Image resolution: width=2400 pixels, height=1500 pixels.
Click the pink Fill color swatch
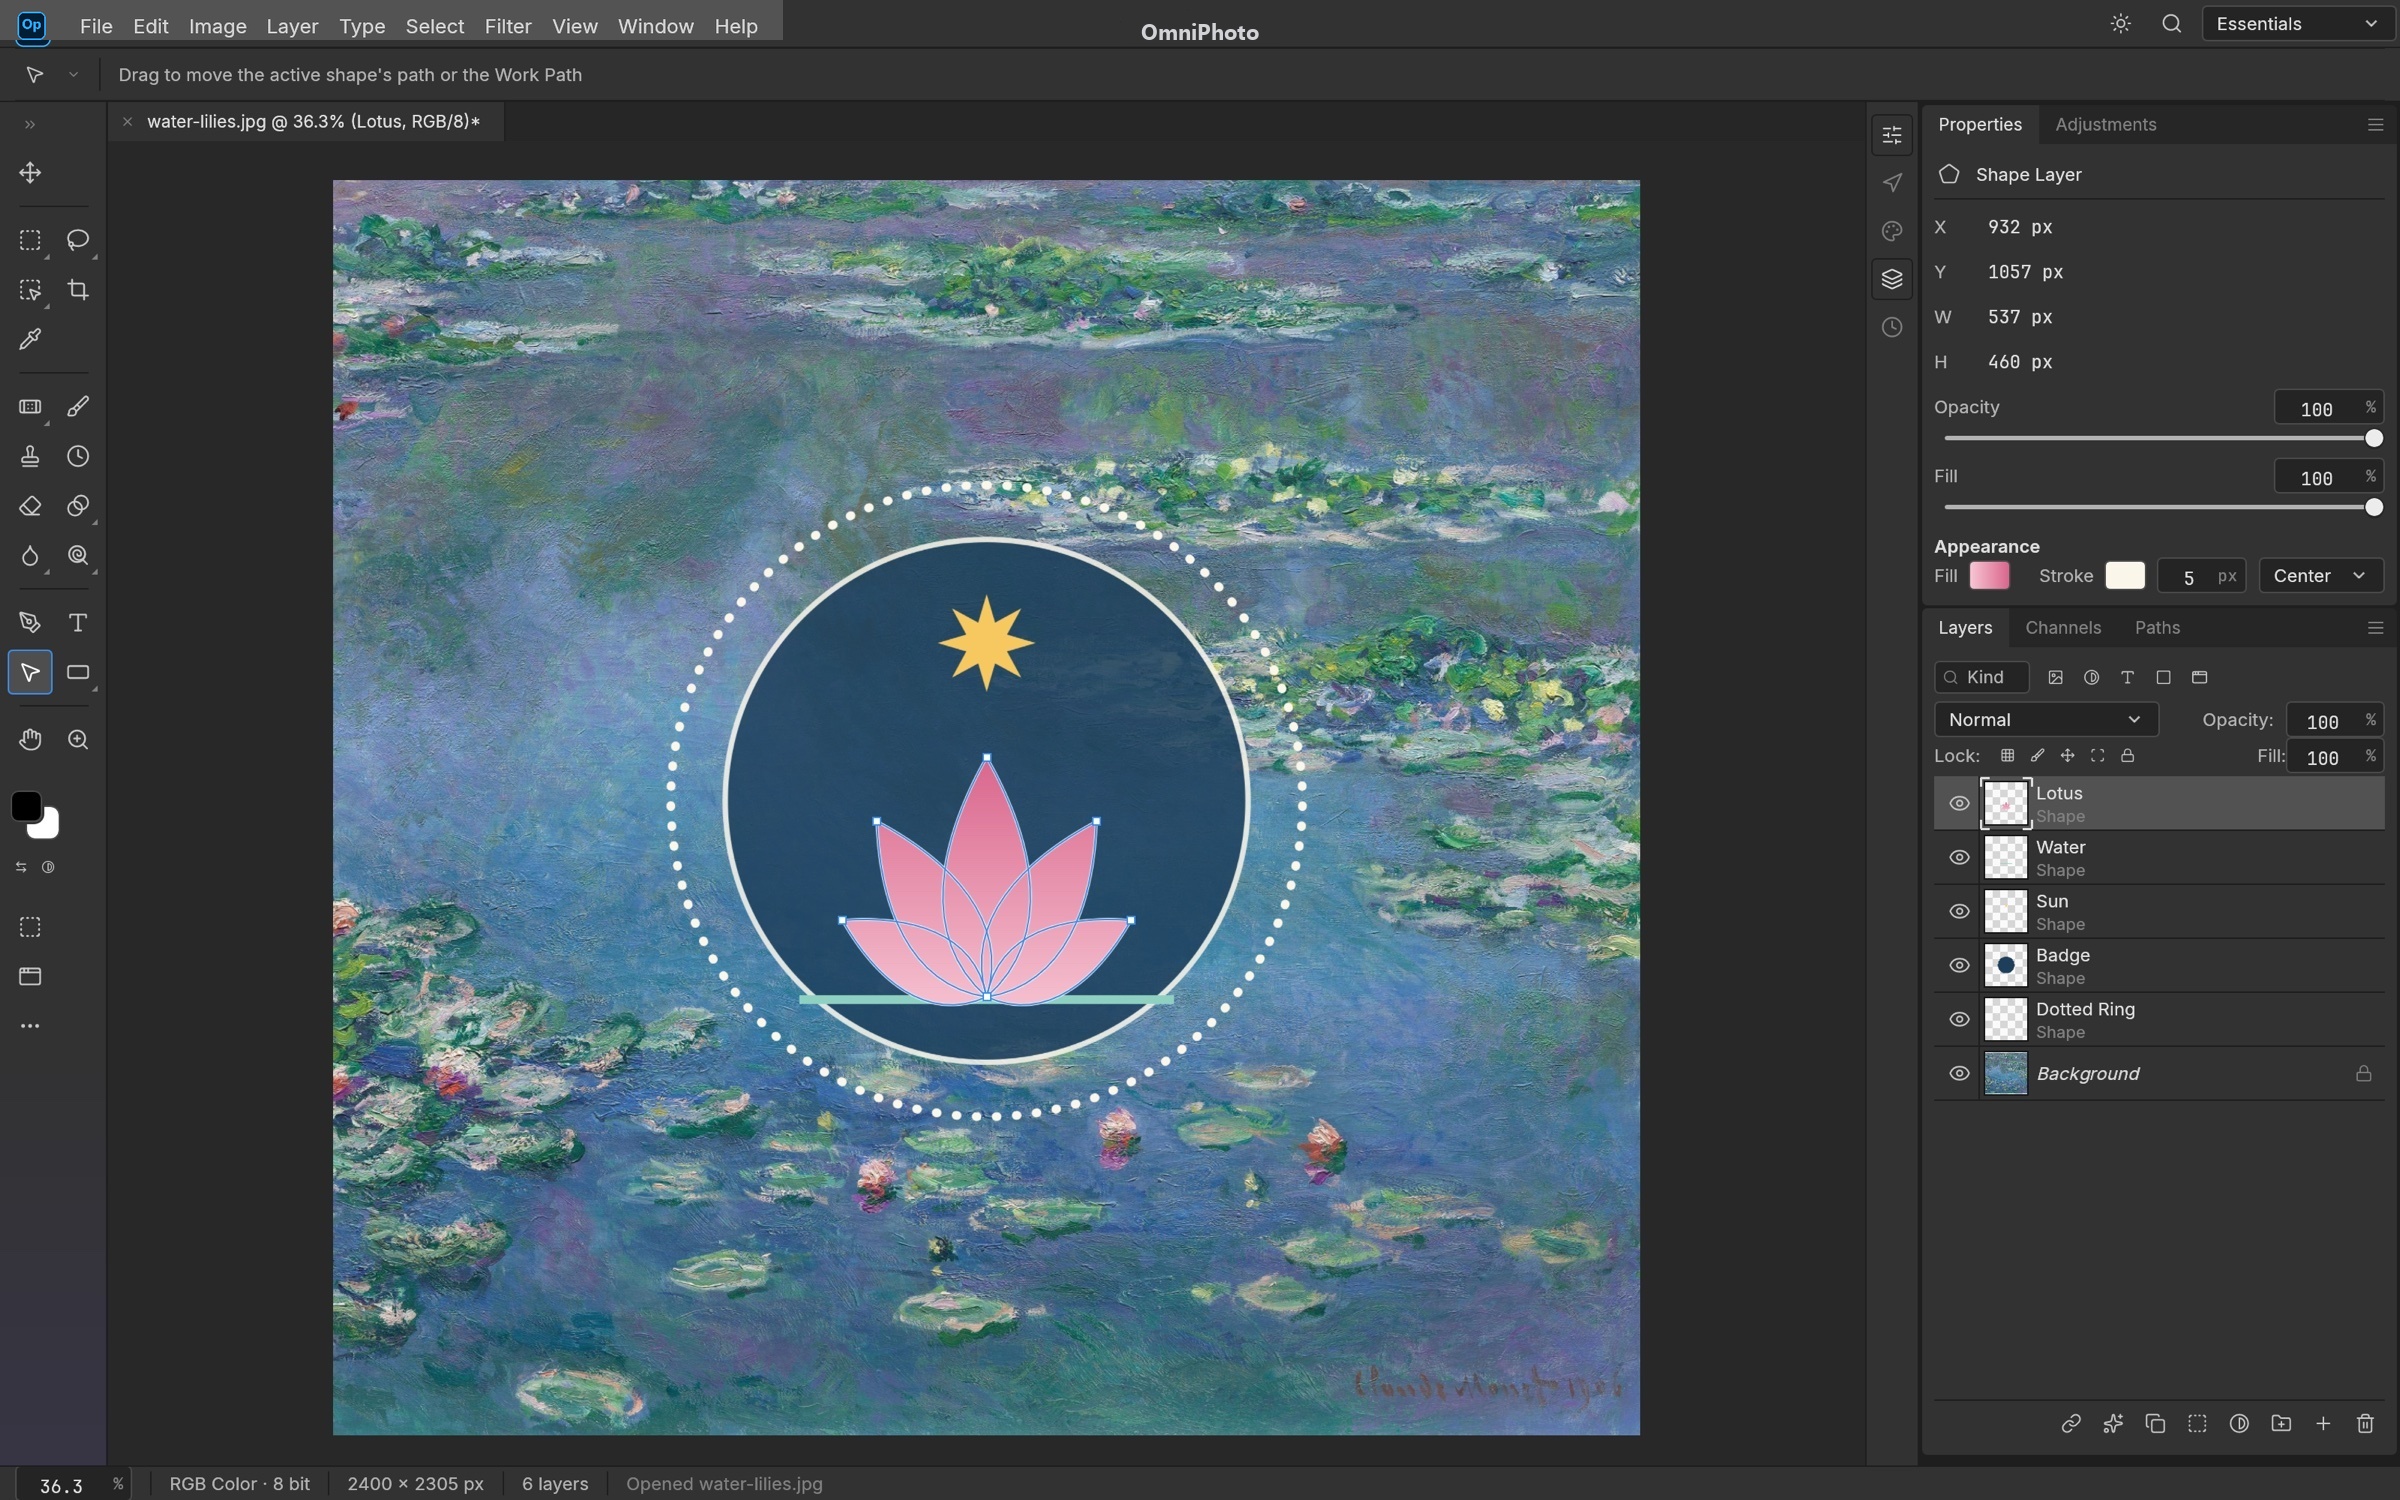[x=1989, y=576]
